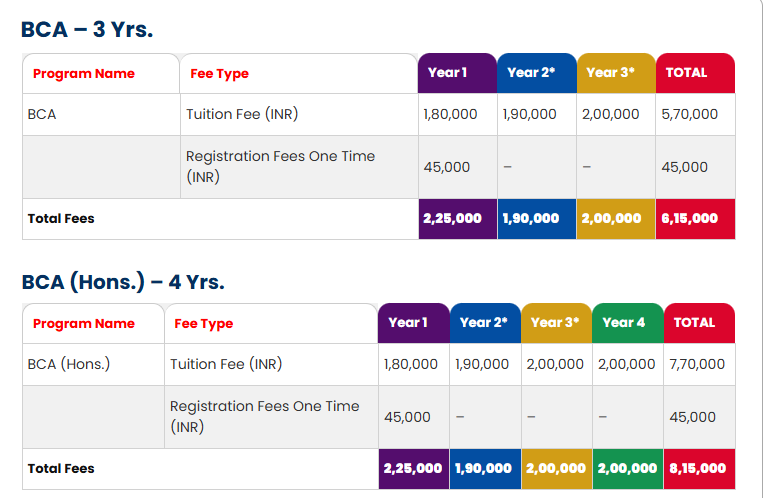The image size is (764, 498).
Task: Click the green Year 4 header in Hons. table
Action: coord(628,323)
